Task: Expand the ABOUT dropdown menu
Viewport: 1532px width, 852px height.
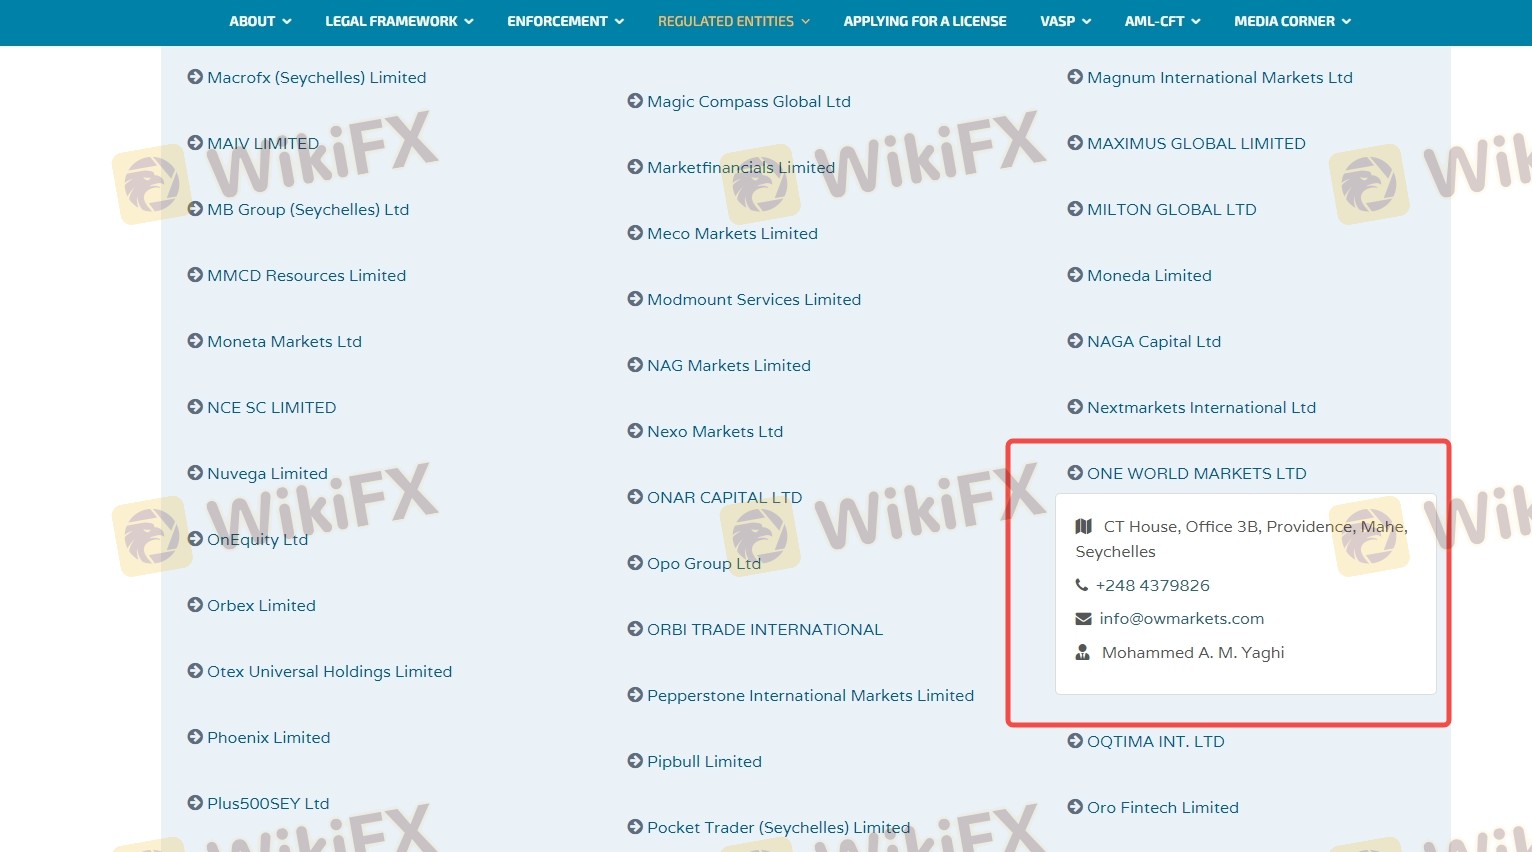Action: pyautogui.click(x=260, y=21)
